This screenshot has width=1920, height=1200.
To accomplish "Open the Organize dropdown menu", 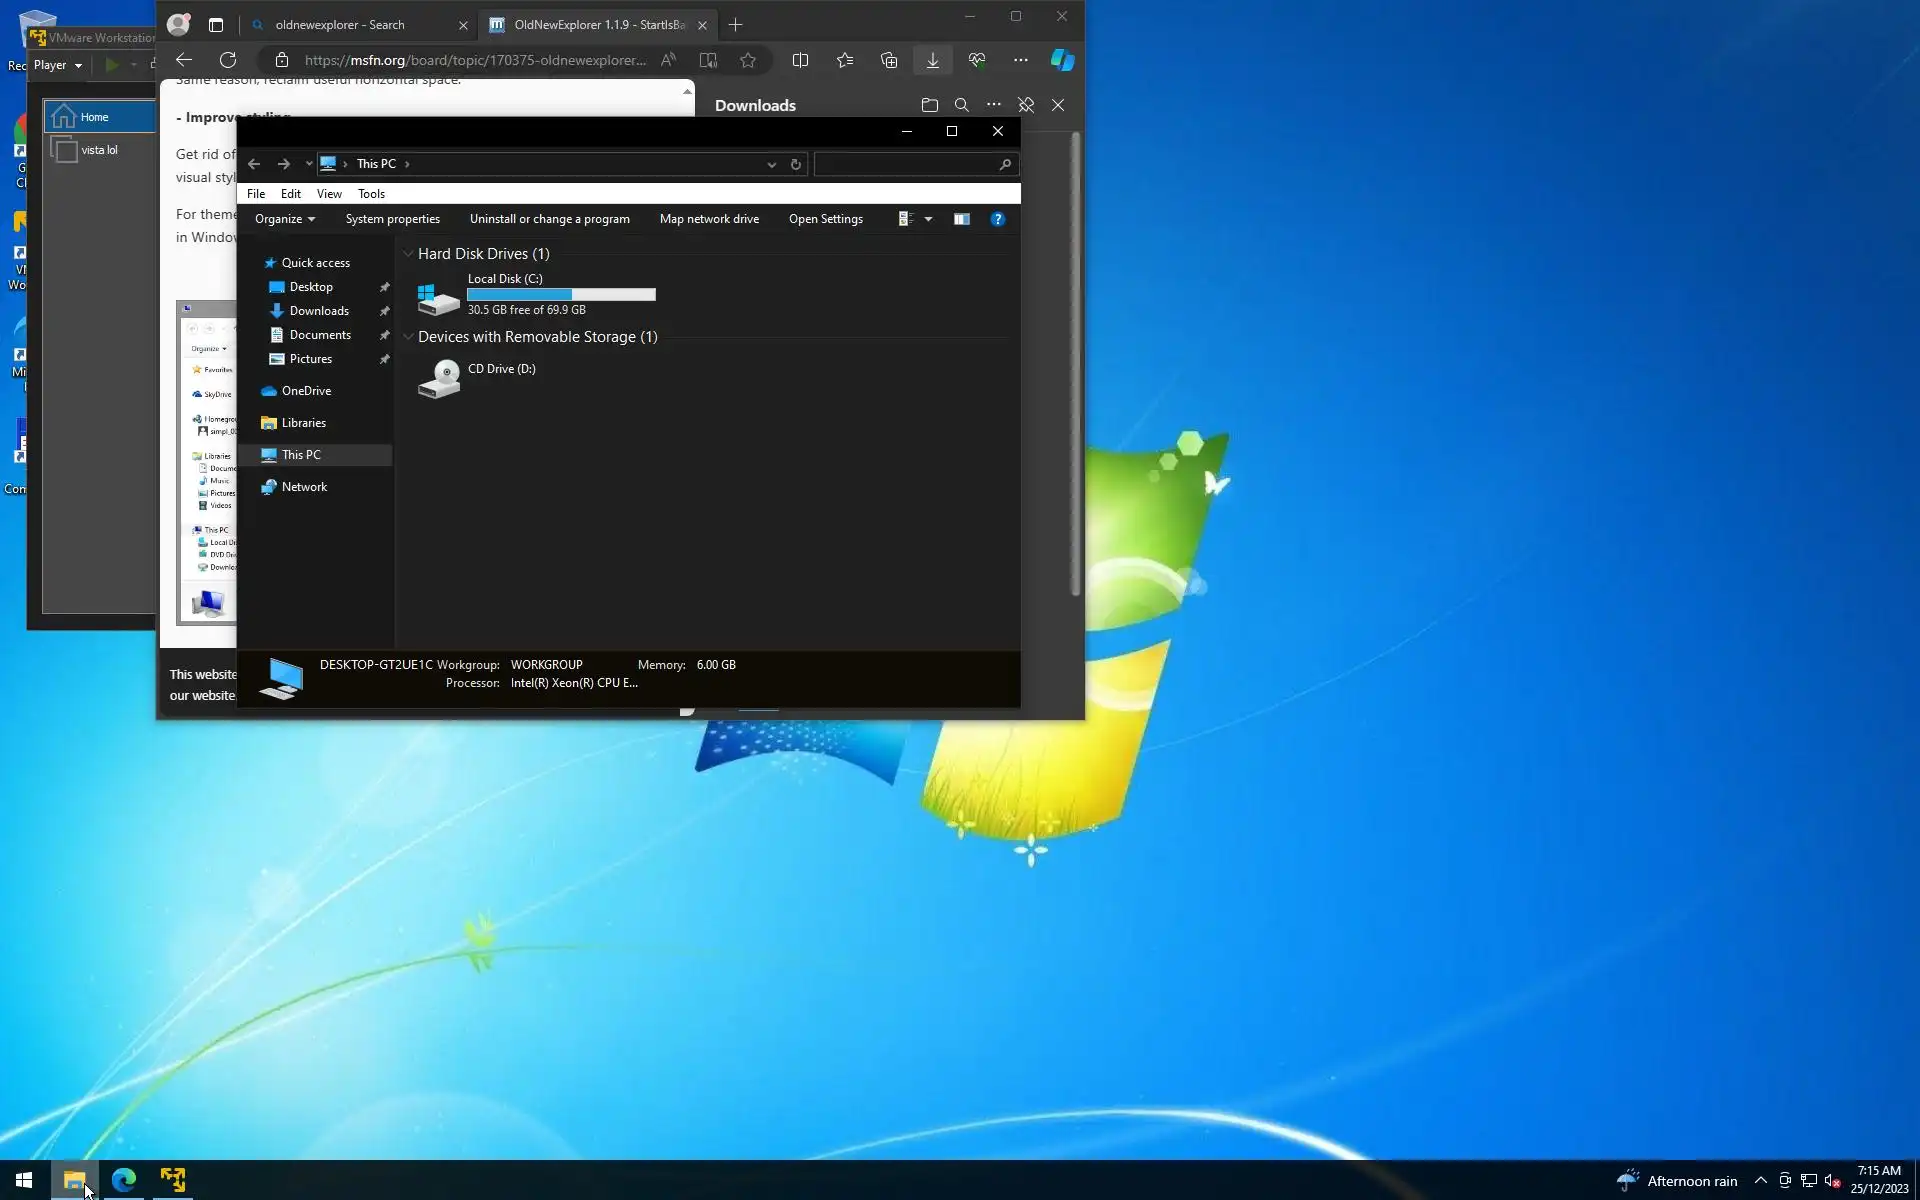I will pyautogui.click(x=284, y=219).
